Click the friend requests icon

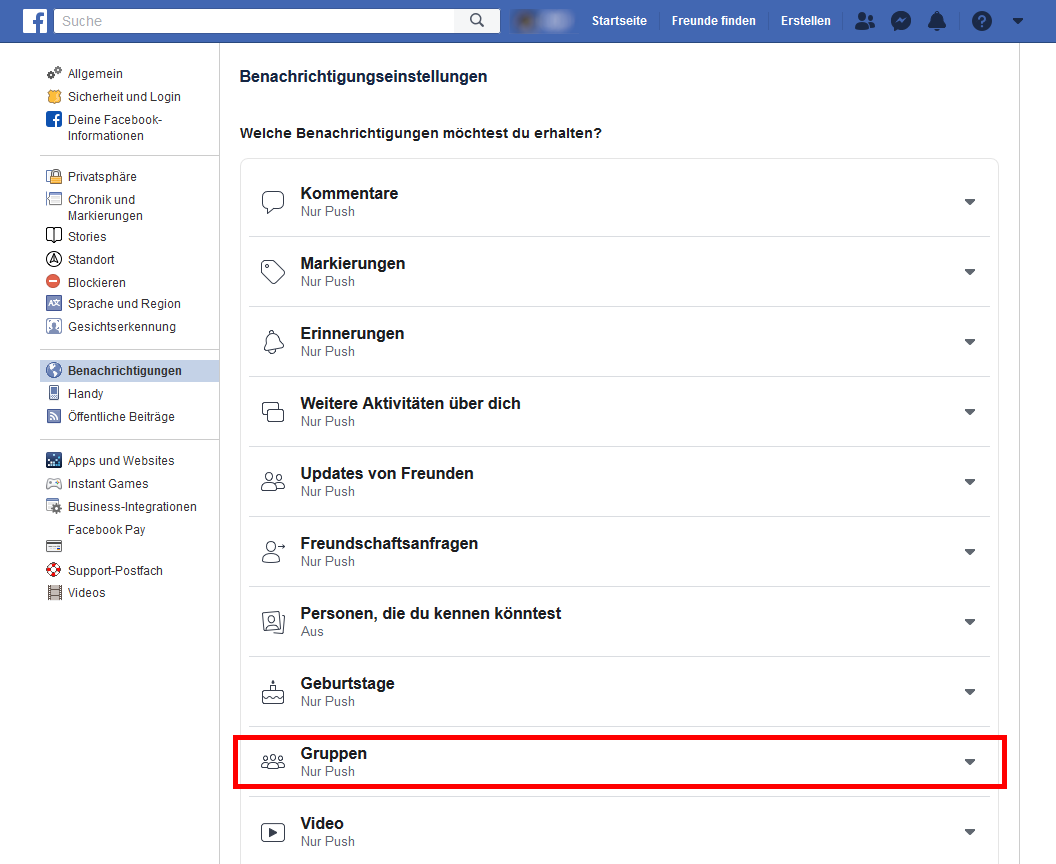pyautogui.click(x=865, y=20)
